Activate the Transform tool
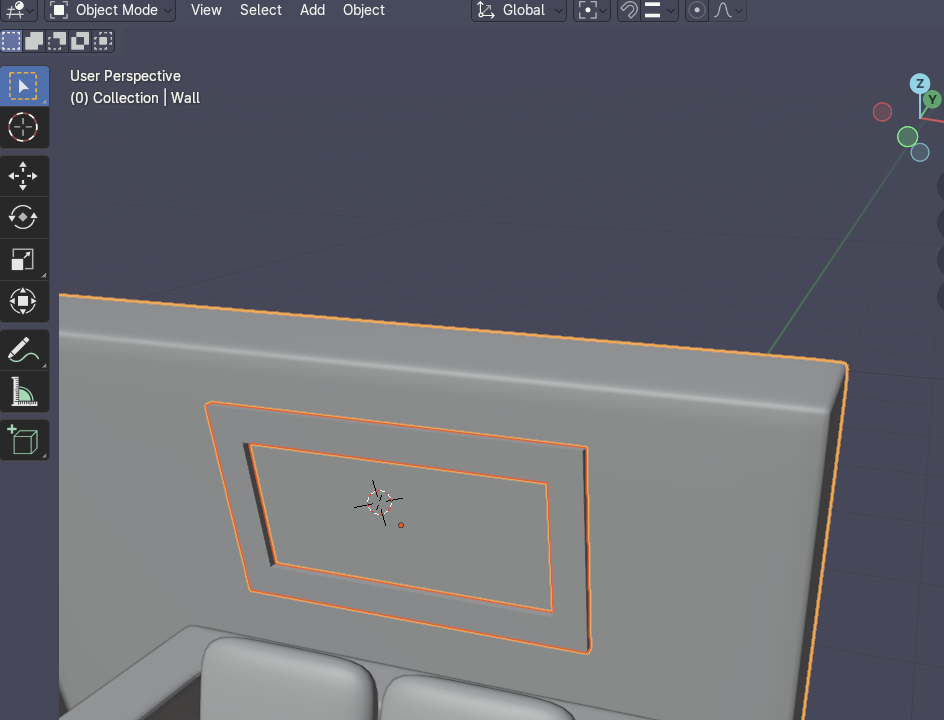 tap(23, 300)
